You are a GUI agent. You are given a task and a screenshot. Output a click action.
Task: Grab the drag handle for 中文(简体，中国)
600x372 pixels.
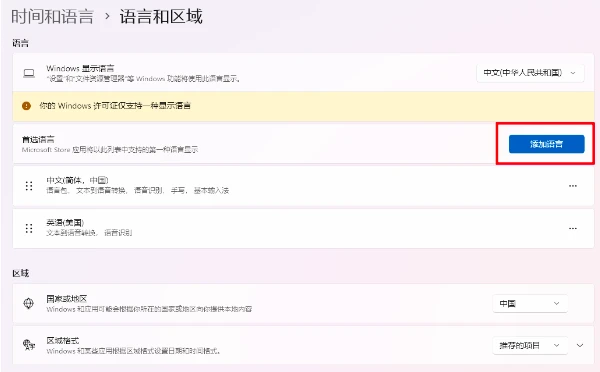(x=29, y=186)
